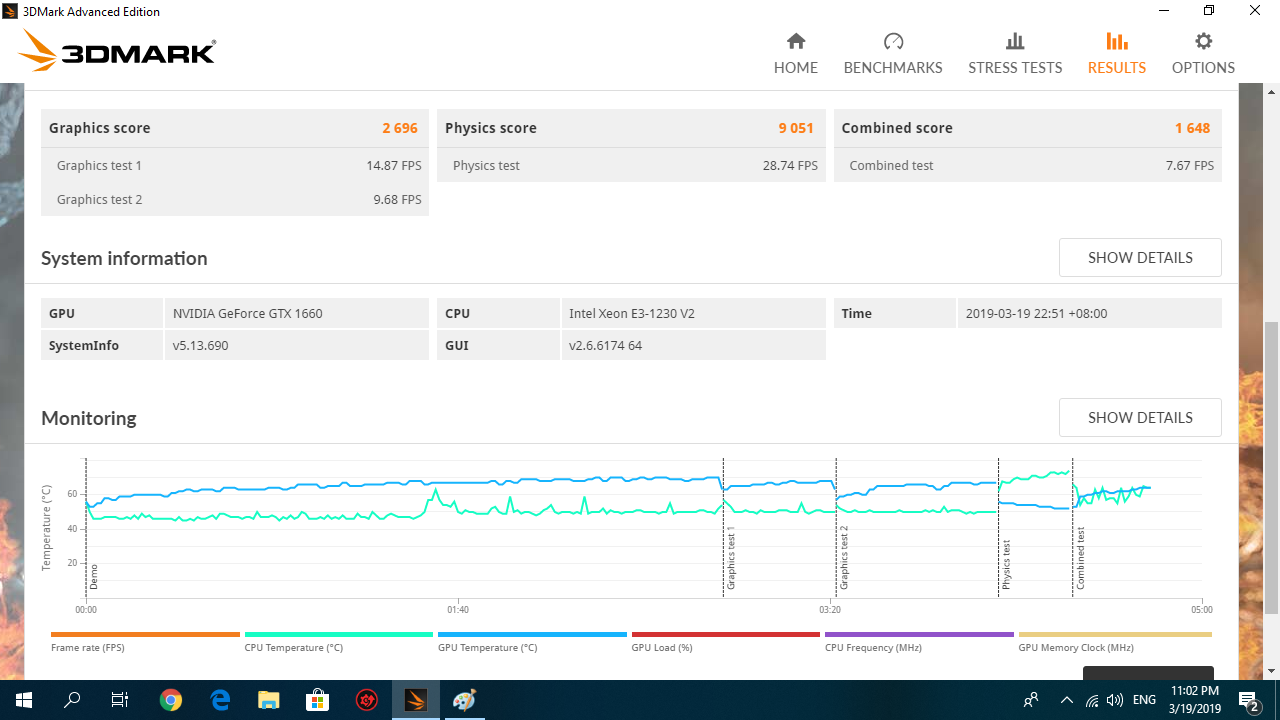
Task: Select the RESULTS tab
Action: pos(1117,54)
